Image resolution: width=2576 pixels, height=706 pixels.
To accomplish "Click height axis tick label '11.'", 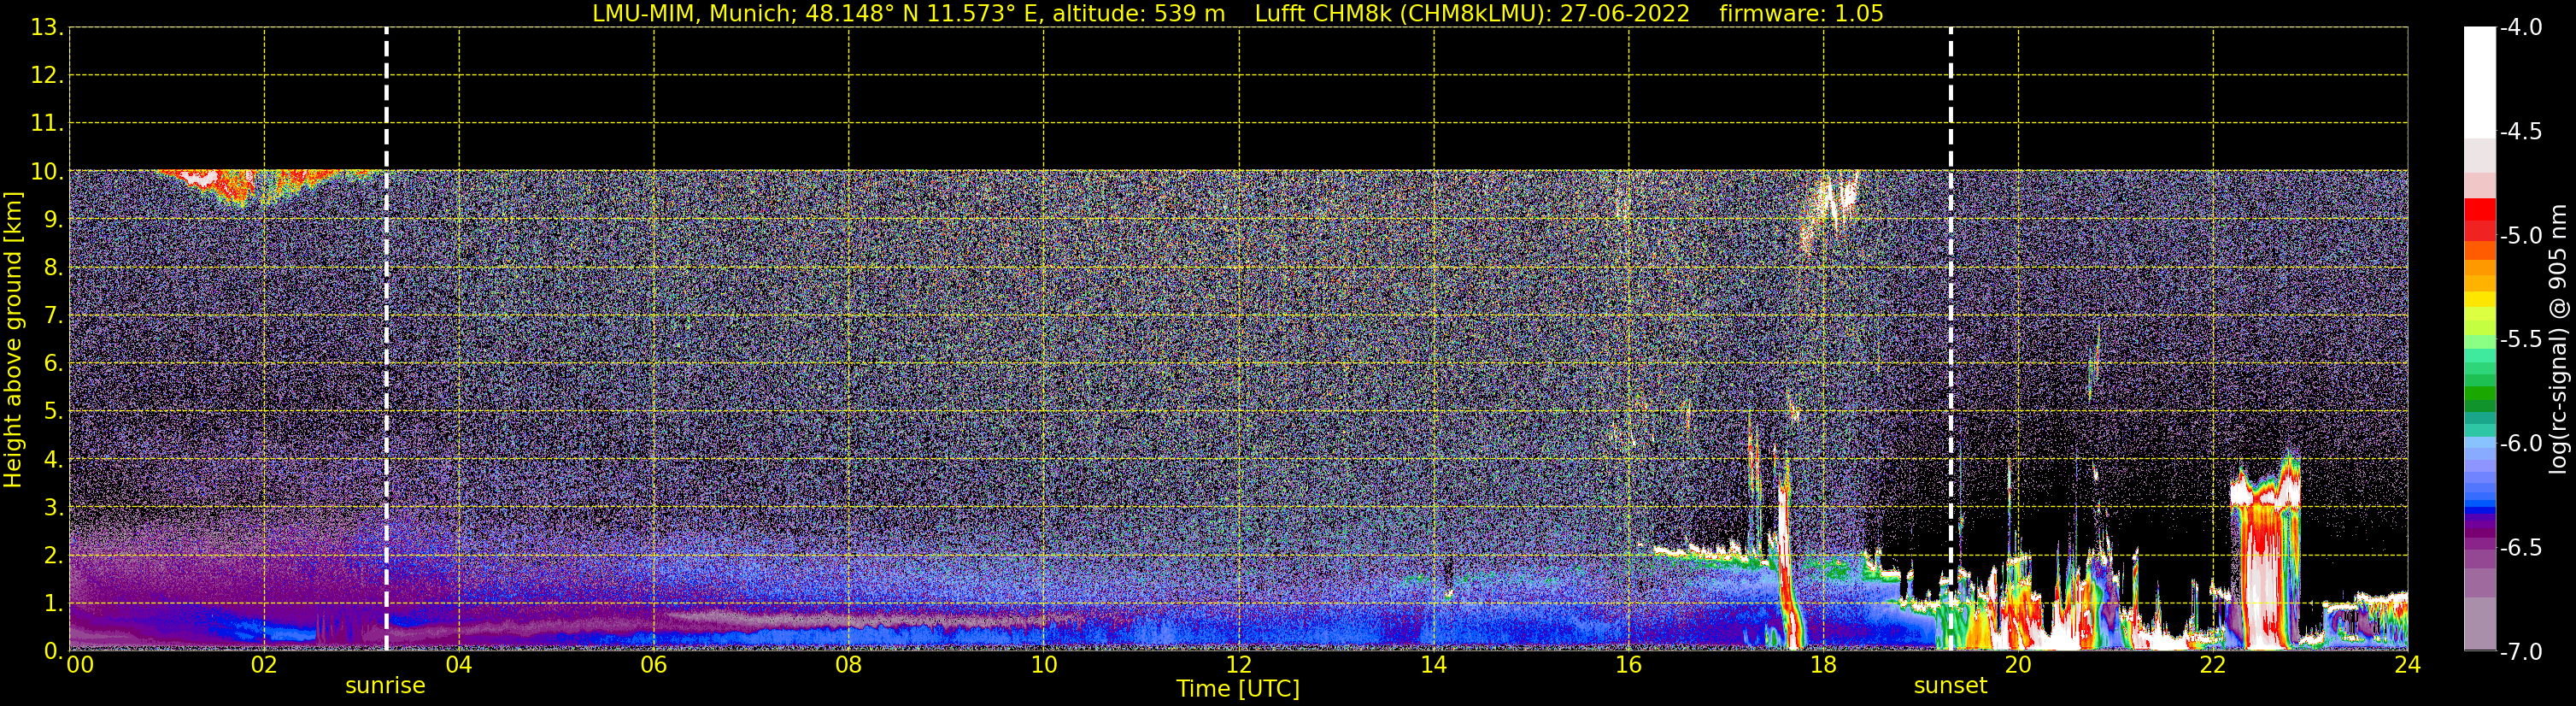I will pyautogui.click(x=47, y=124).
